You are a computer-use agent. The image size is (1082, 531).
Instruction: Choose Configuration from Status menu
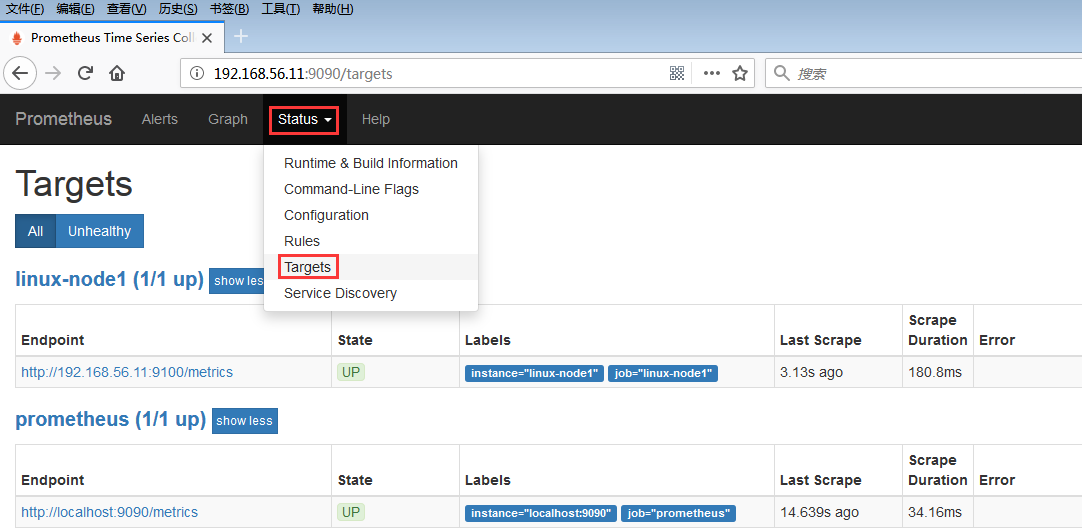[x=371, y=215]
